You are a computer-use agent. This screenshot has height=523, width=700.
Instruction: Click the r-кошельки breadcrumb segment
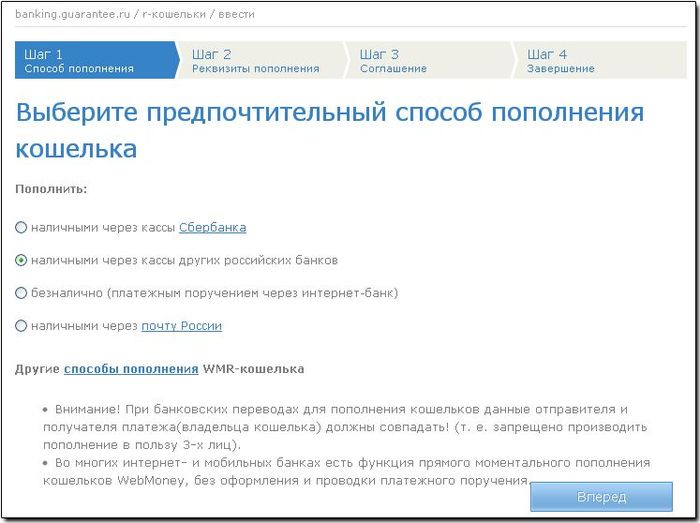tap(174, 14)
